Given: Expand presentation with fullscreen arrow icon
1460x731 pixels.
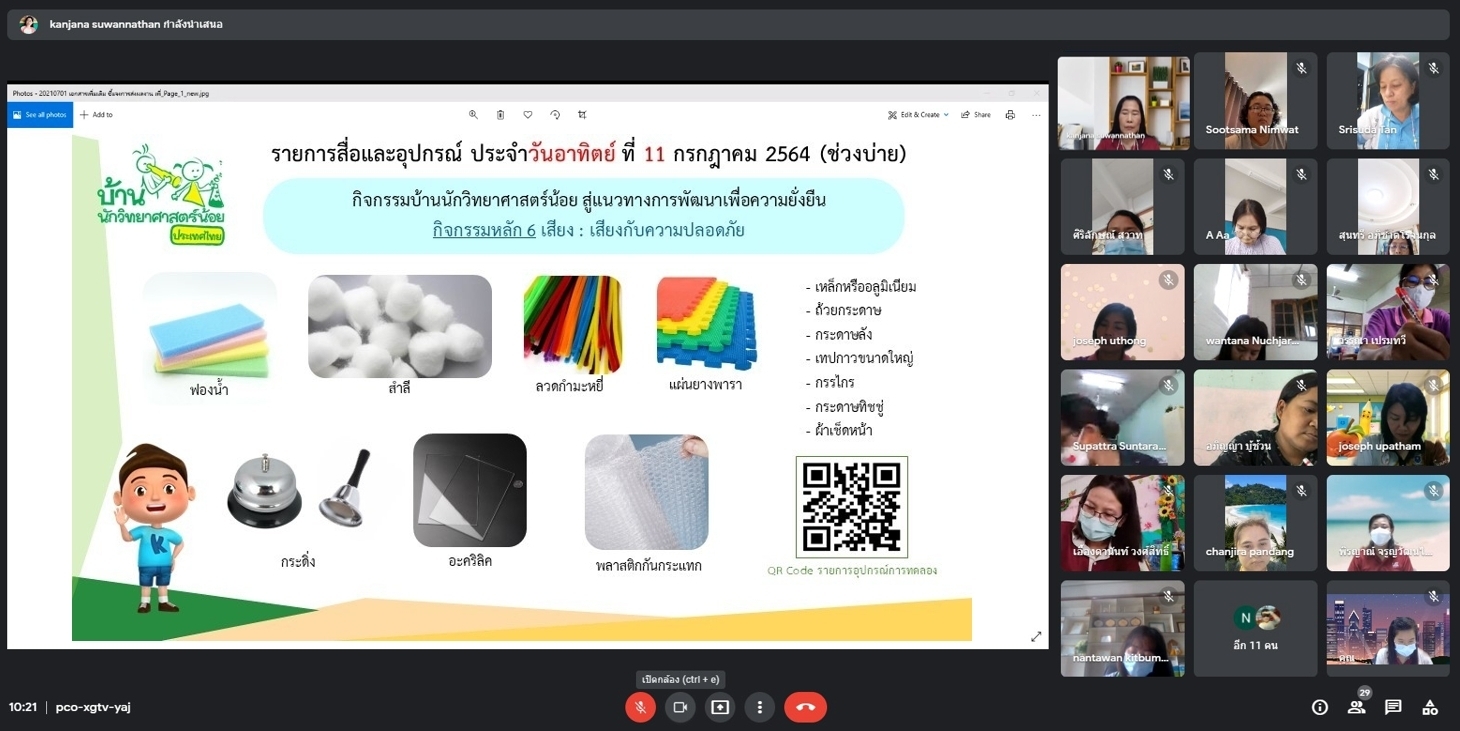Looking at the screenshot, I should tap(1036, 636).
